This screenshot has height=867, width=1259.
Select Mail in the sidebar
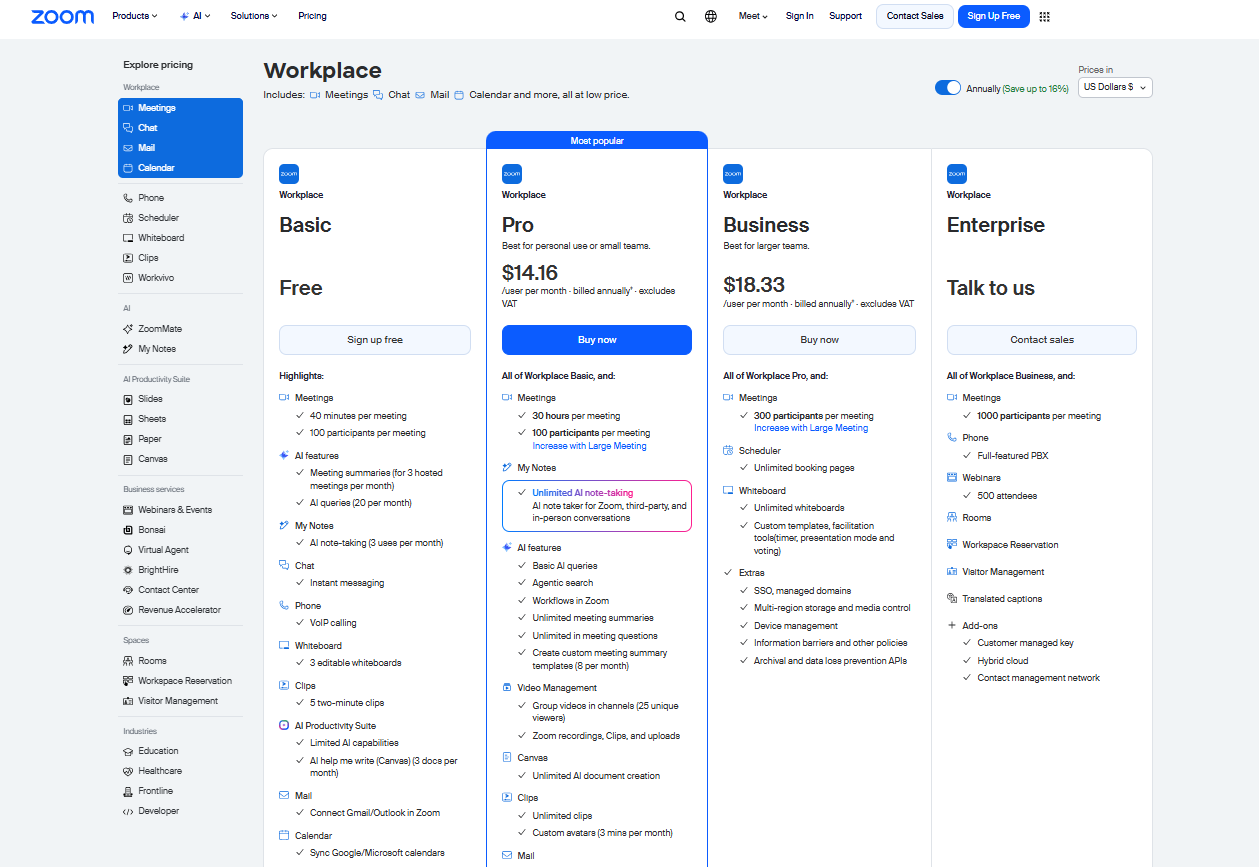(x=180, y=148)
